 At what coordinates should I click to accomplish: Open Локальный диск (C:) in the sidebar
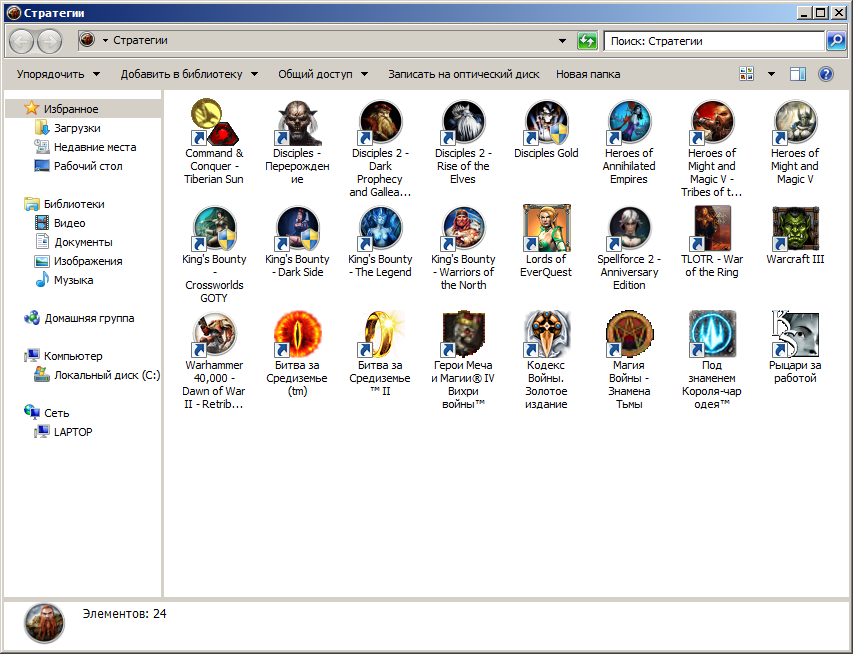click(x=107, y=375)
